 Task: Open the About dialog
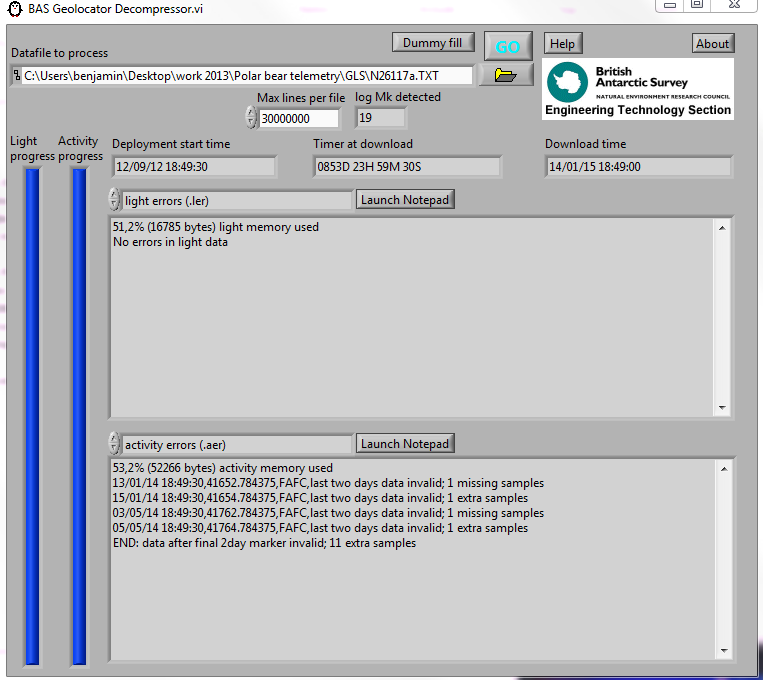click(712, 43)
